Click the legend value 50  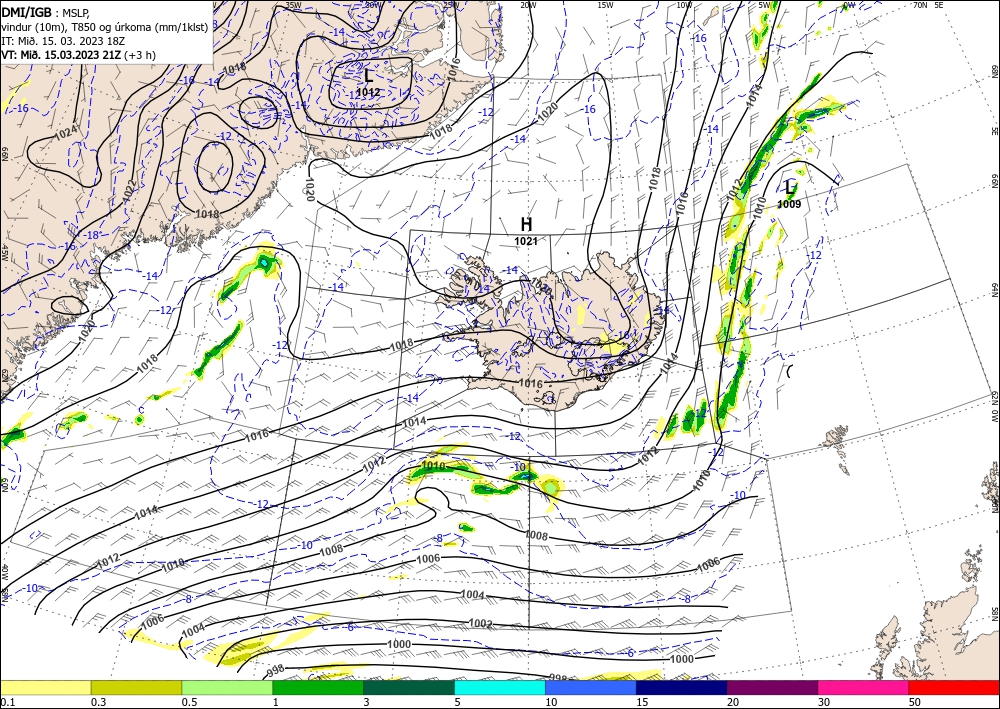[x=915, y=702]
